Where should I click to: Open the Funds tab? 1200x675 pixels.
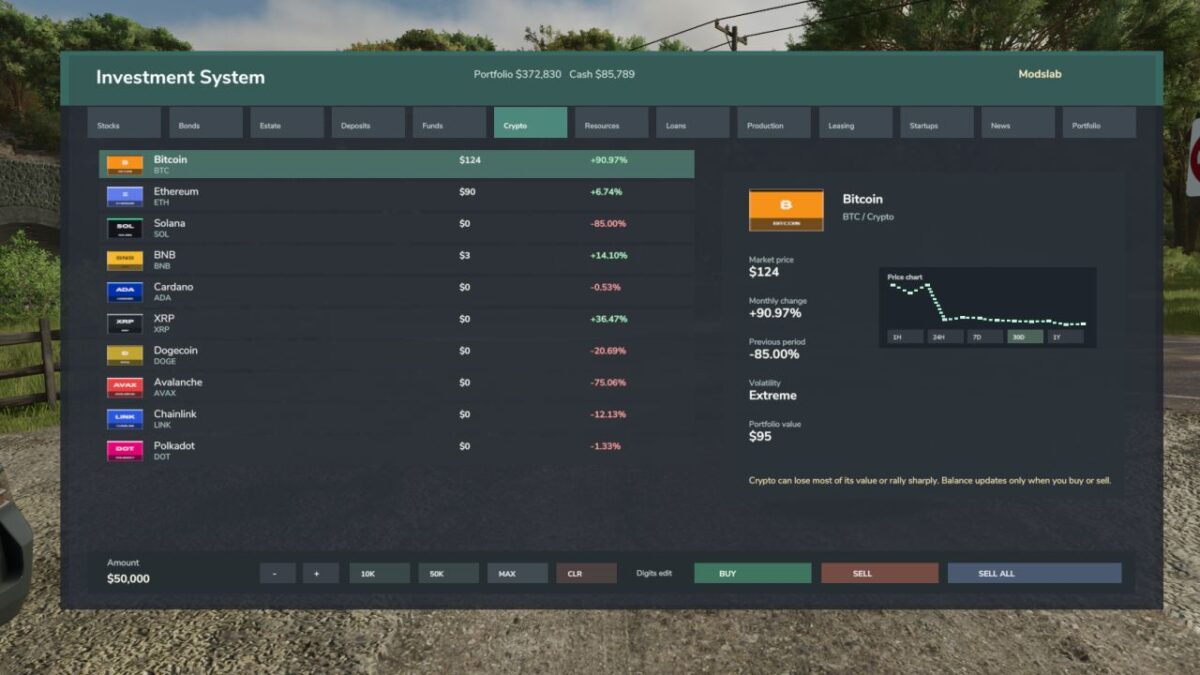click(x=449, y=123)
